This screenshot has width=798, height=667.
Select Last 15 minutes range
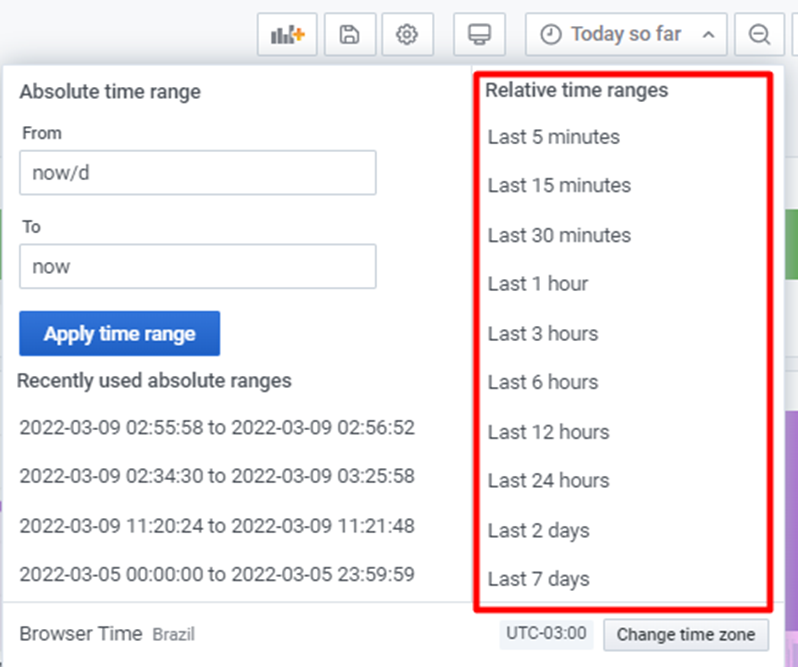(559, 186)
